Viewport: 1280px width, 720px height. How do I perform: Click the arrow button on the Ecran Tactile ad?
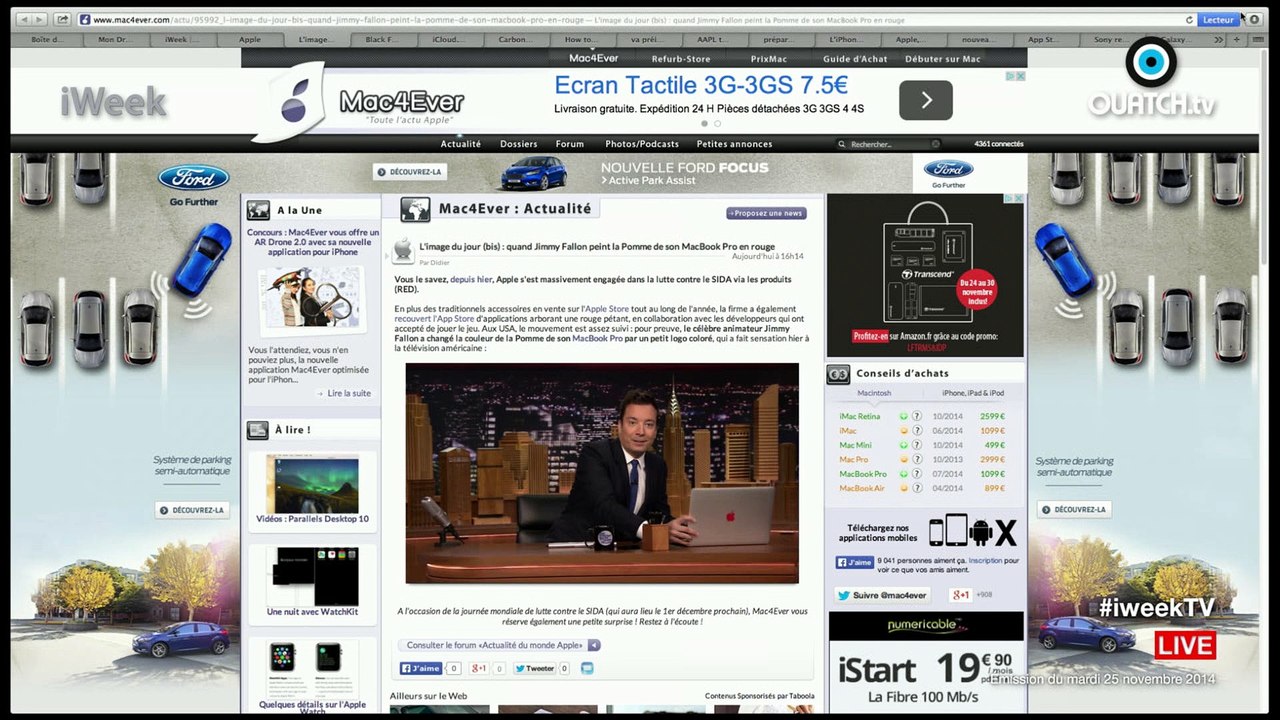point(925,100)
